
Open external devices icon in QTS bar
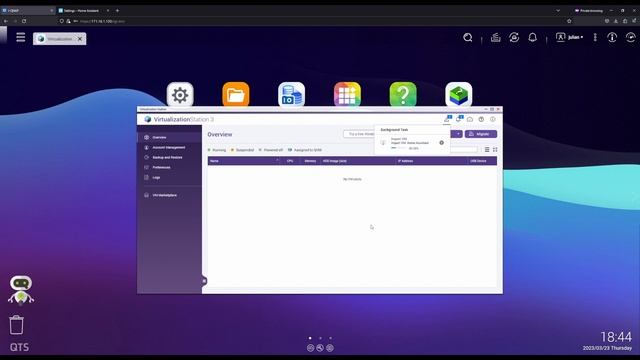(514, 38)
